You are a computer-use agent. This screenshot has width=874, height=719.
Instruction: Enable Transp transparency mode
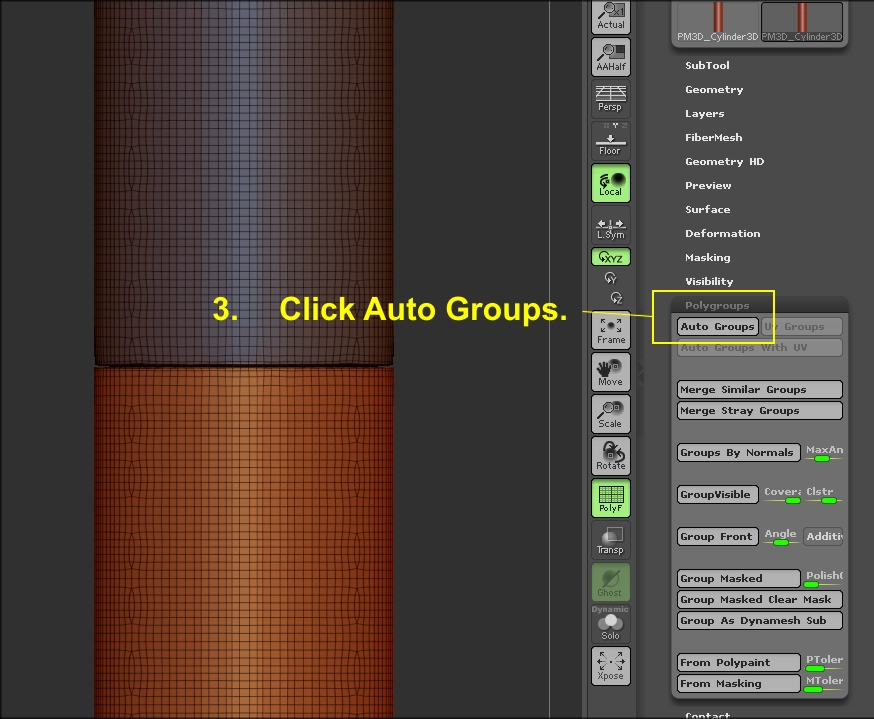click(x=611, y=539)
